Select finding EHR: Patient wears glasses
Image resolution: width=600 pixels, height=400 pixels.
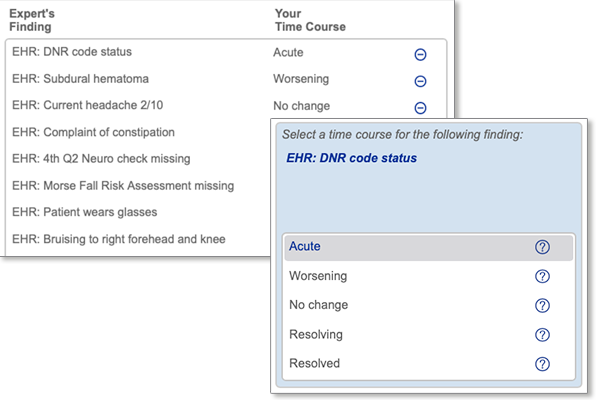point(84,212)
